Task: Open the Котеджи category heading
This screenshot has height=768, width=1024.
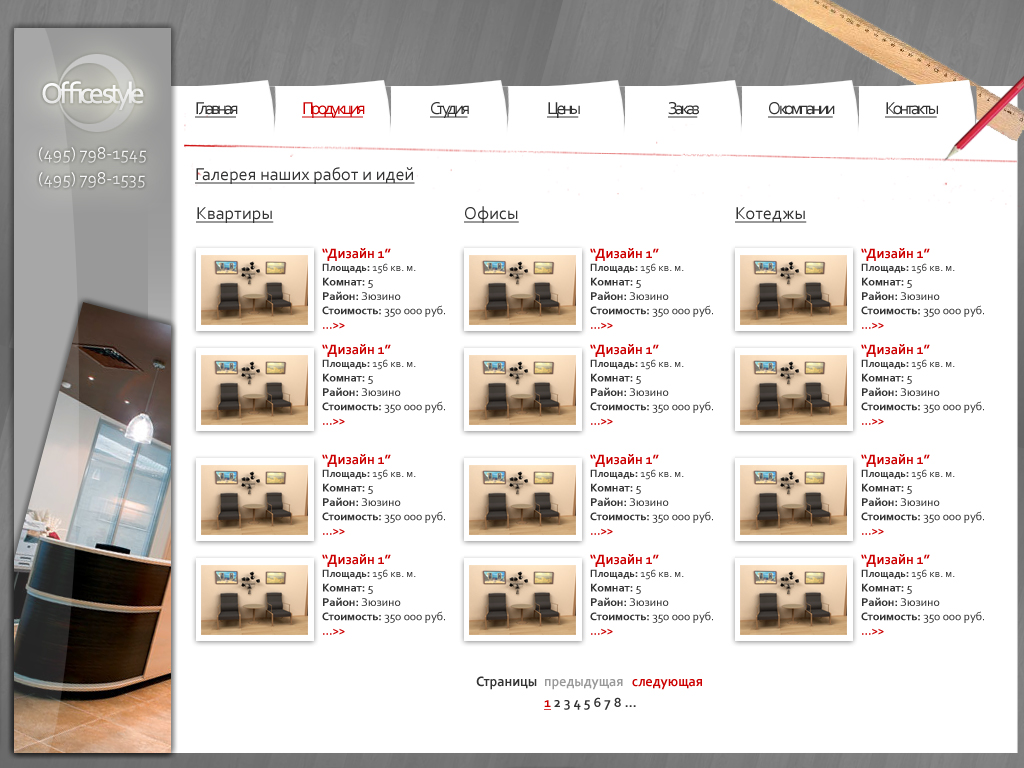Action: (x=771, y=214)
